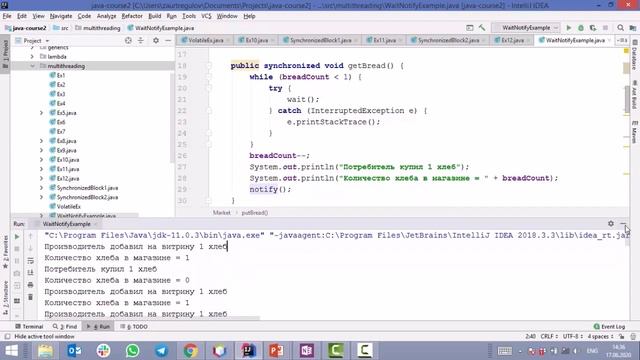Hide the Project tool window minus icon
640x360 pixels.
(x=168, y=40)
